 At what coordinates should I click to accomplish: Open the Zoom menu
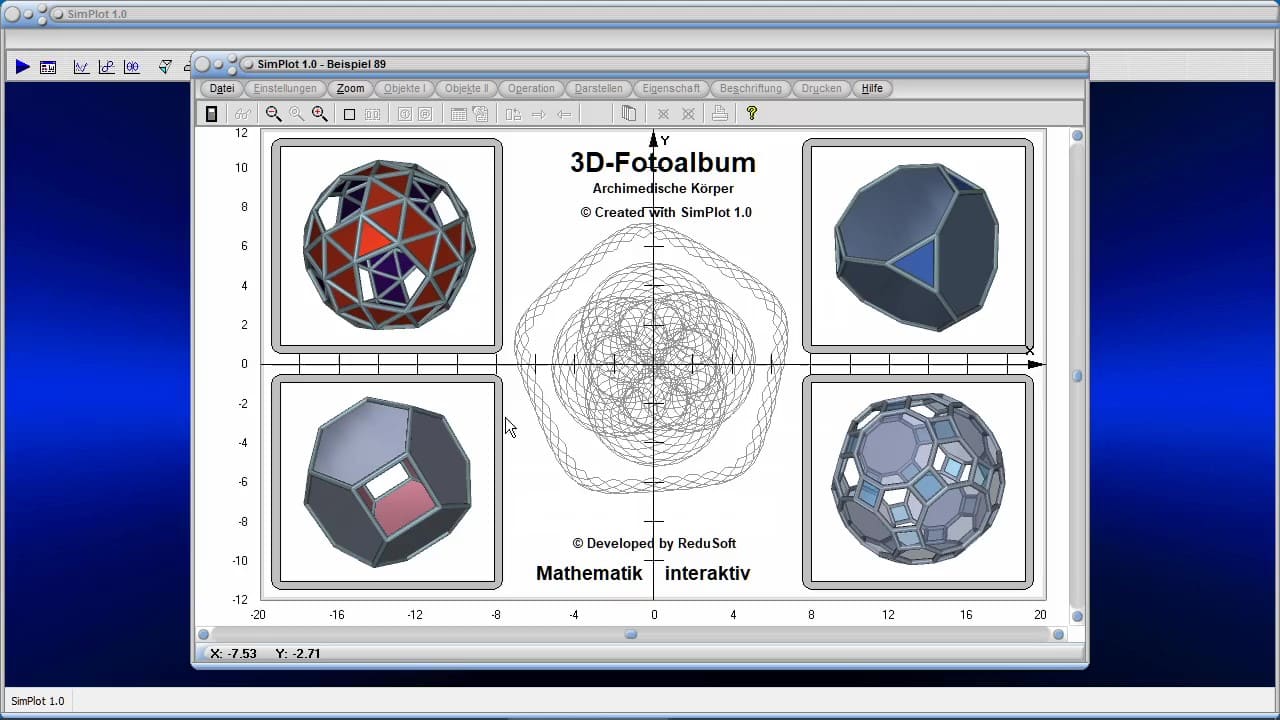pos(350,89)
